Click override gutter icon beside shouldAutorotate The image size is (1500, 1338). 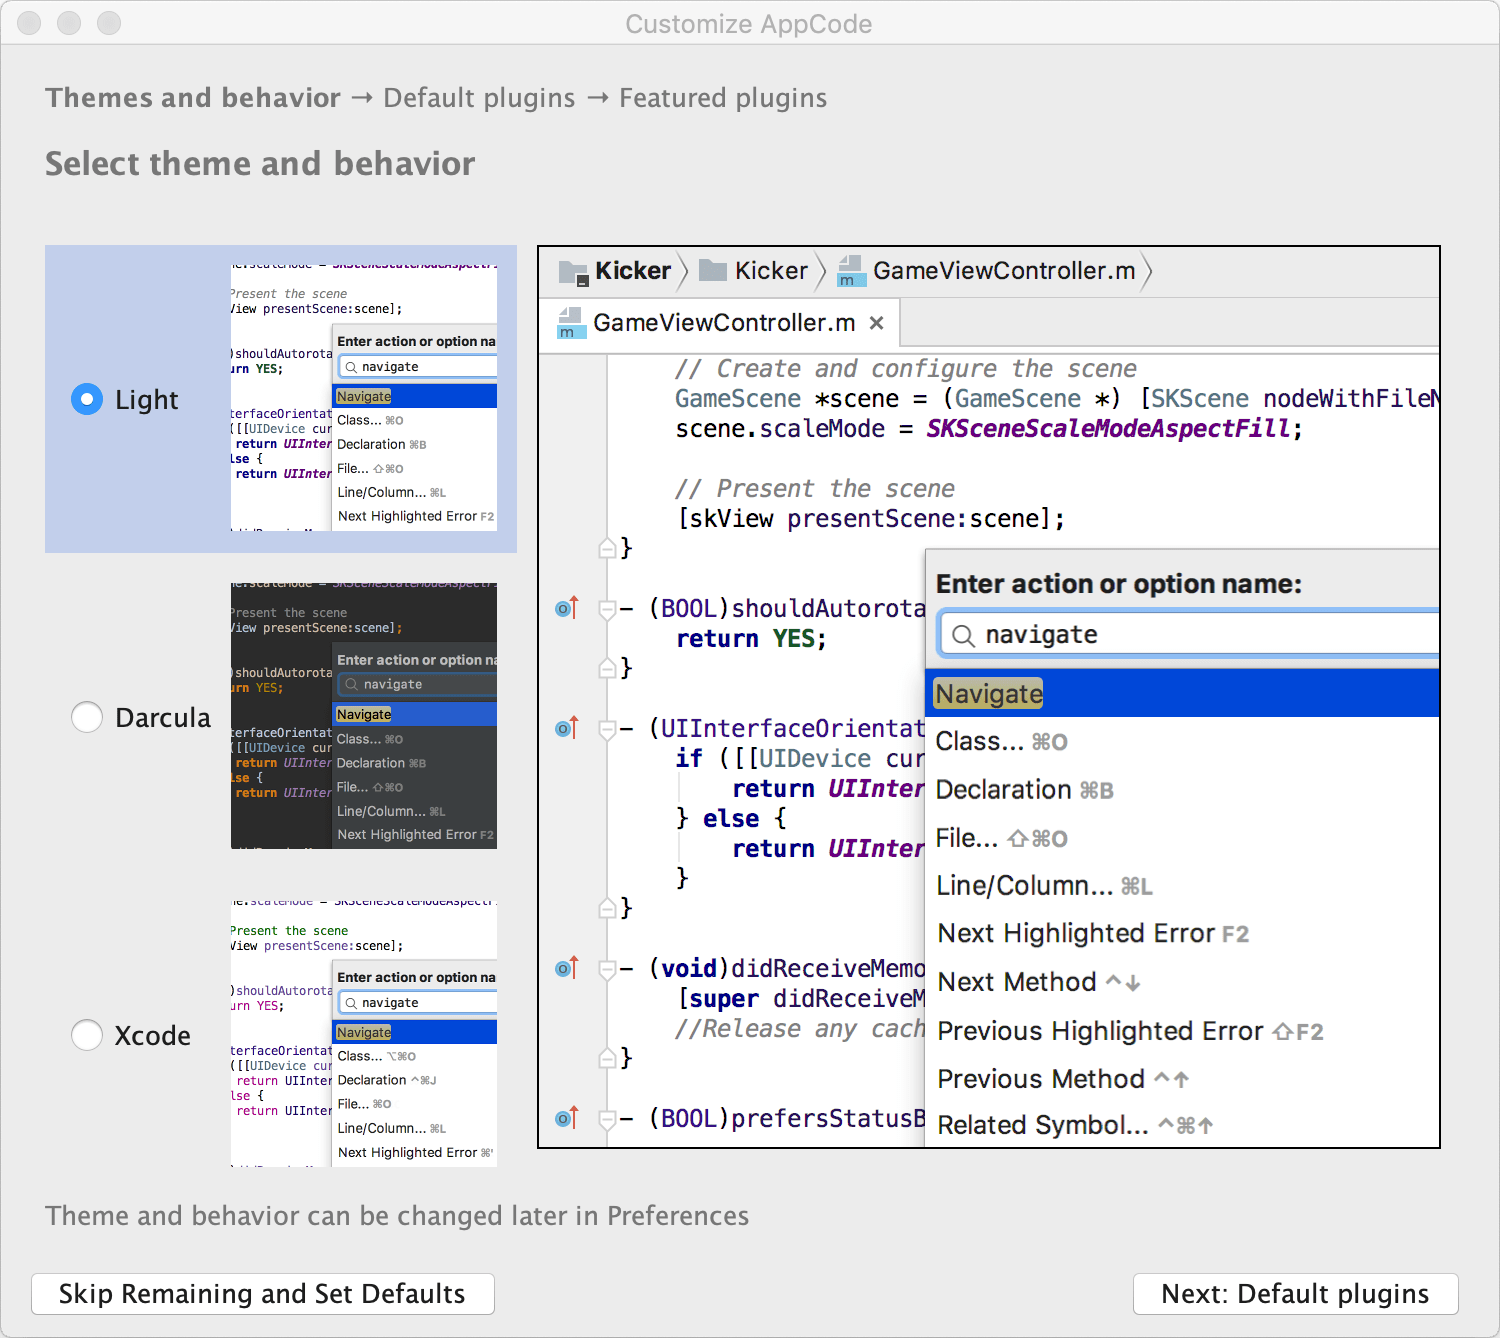click(x=566, y=608)
